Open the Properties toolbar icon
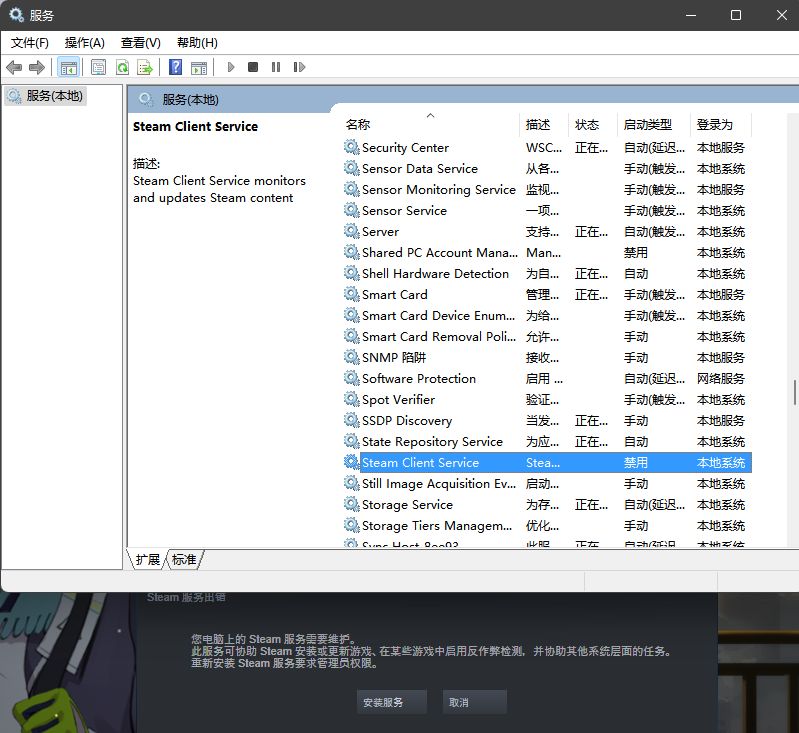The width and height of the screenshot is (799, 733). 98,67
